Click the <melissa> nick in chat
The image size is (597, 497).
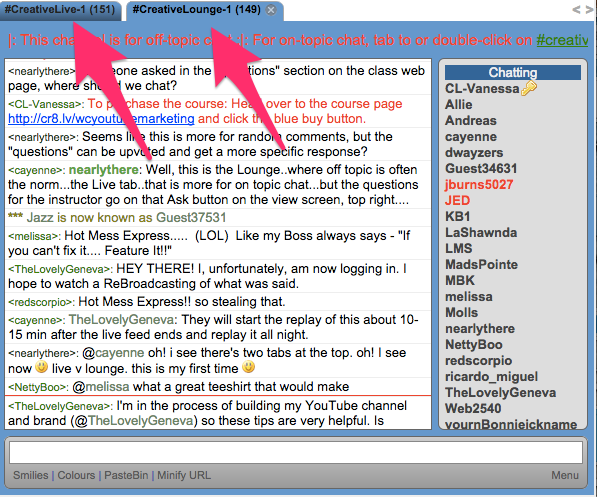point(34,237)
